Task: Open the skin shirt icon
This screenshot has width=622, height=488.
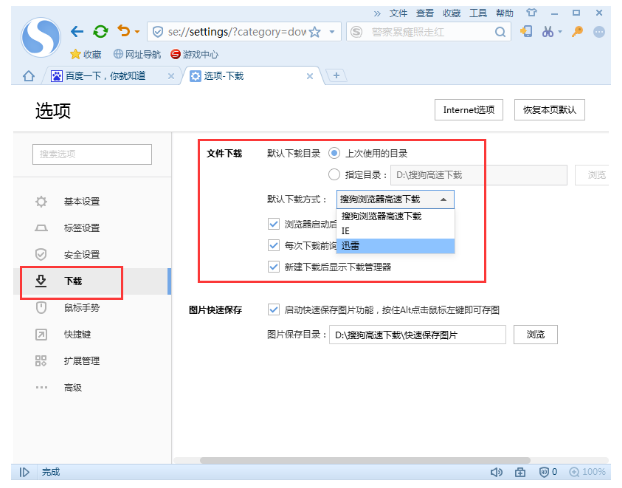Action: pos(532,13)
